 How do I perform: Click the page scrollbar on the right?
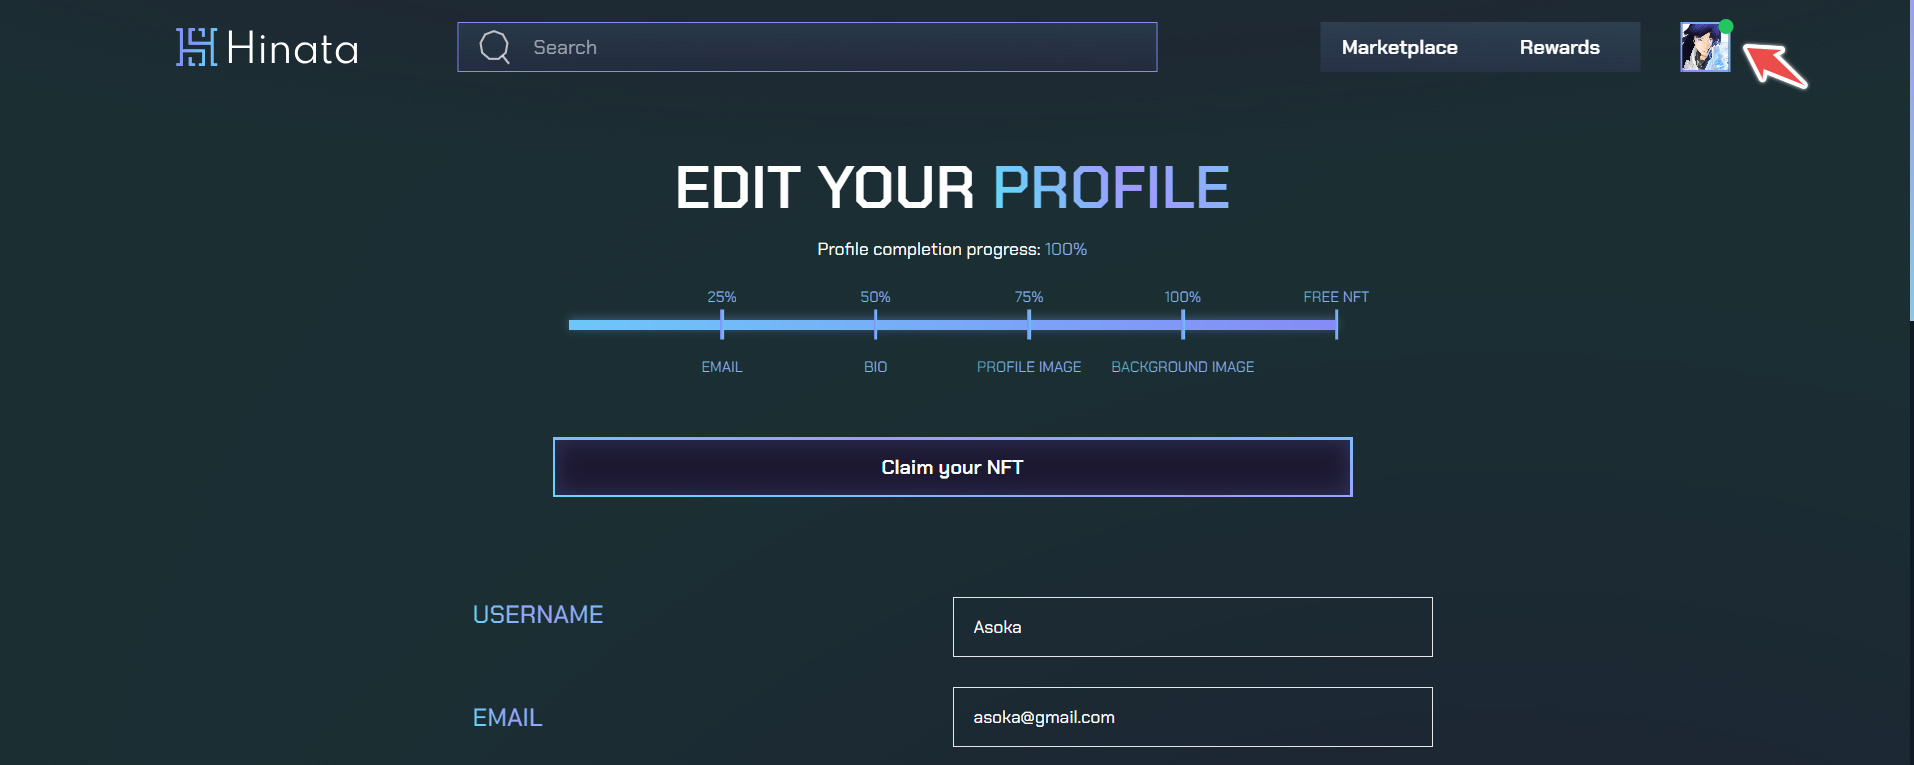click(x=1910, y=160)
